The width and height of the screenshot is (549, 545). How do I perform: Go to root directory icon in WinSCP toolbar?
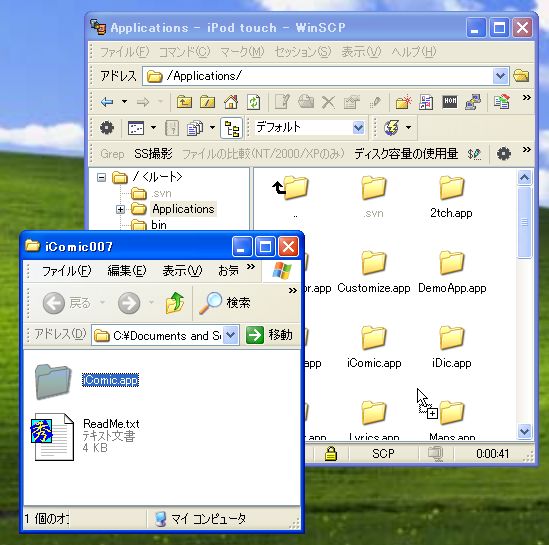point(207,102)
